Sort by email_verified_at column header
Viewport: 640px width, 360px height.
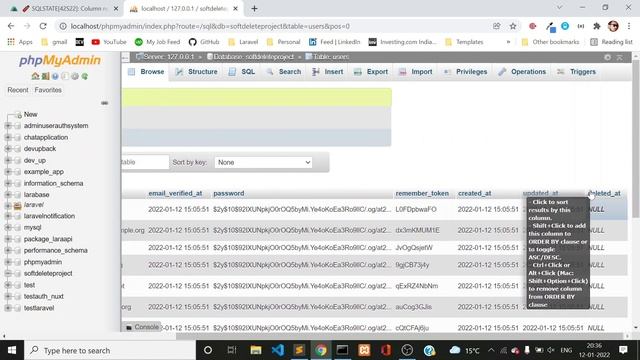(x=175, y=193)
